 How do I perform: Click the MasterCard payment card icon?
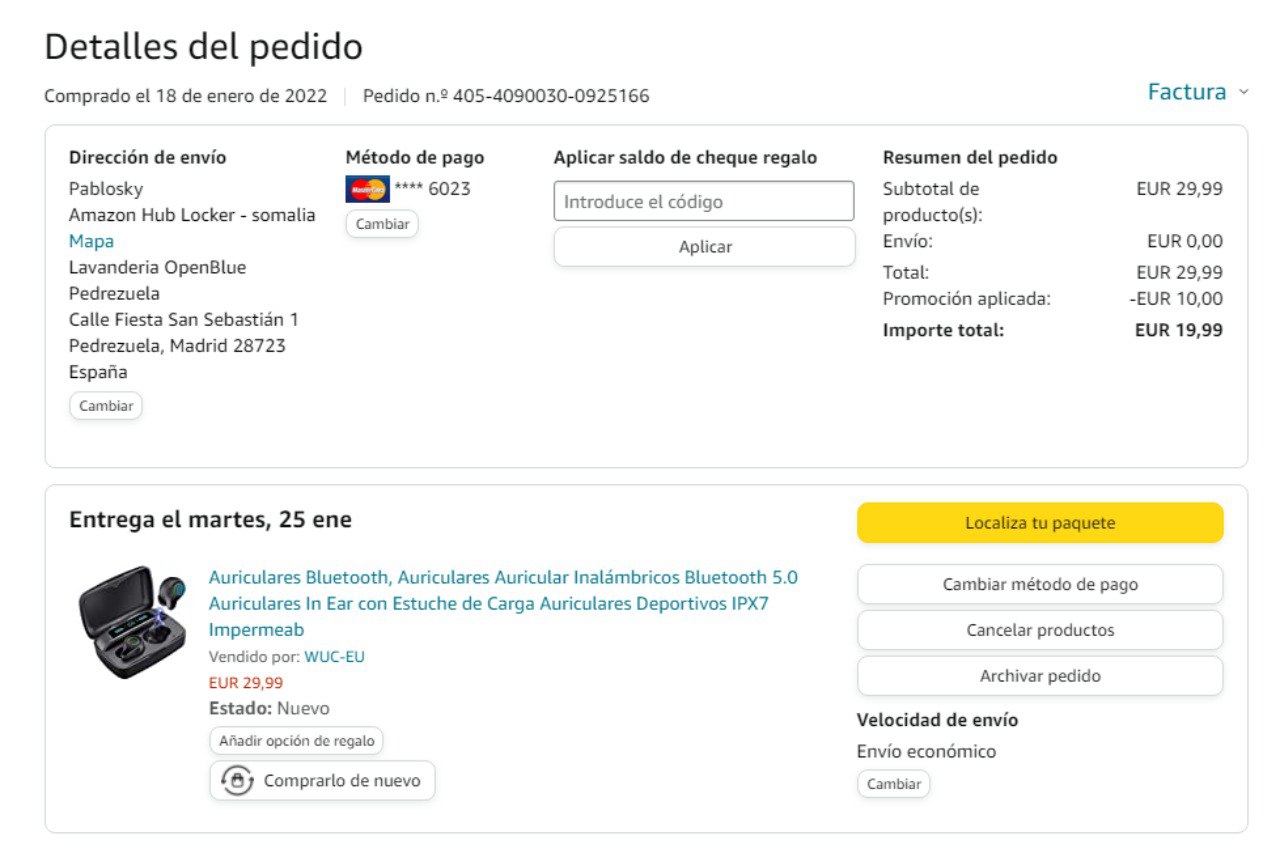367,189
